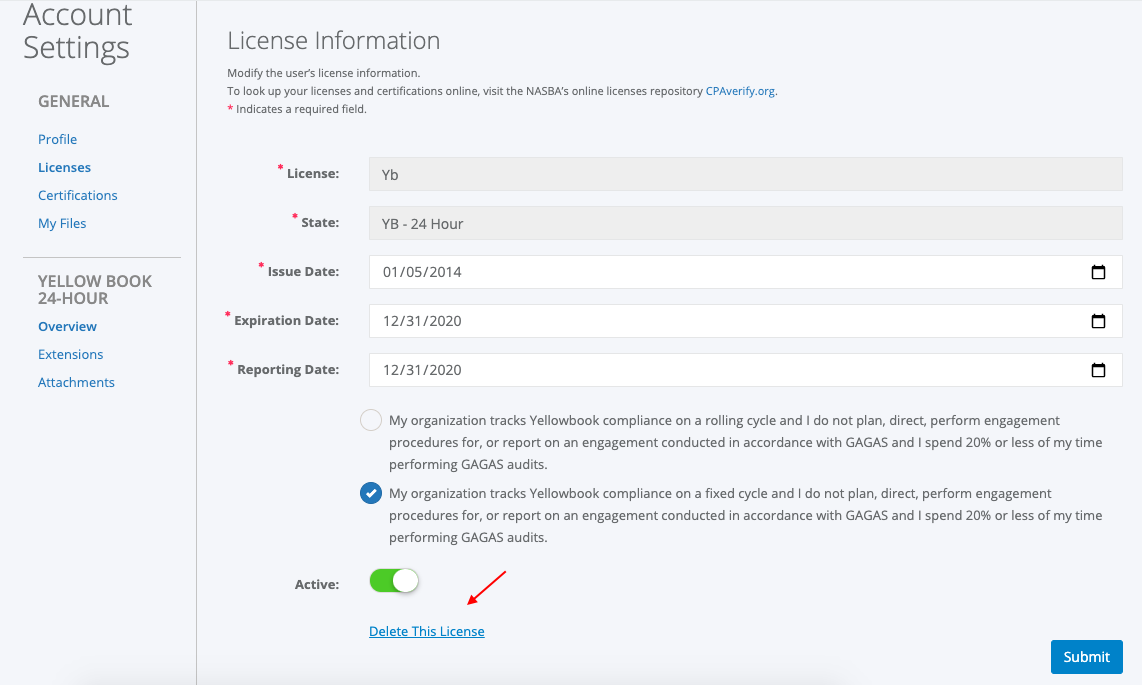View the Yellow Book Overview page
Screen dimensions: 1142x685
coord(67,327)
